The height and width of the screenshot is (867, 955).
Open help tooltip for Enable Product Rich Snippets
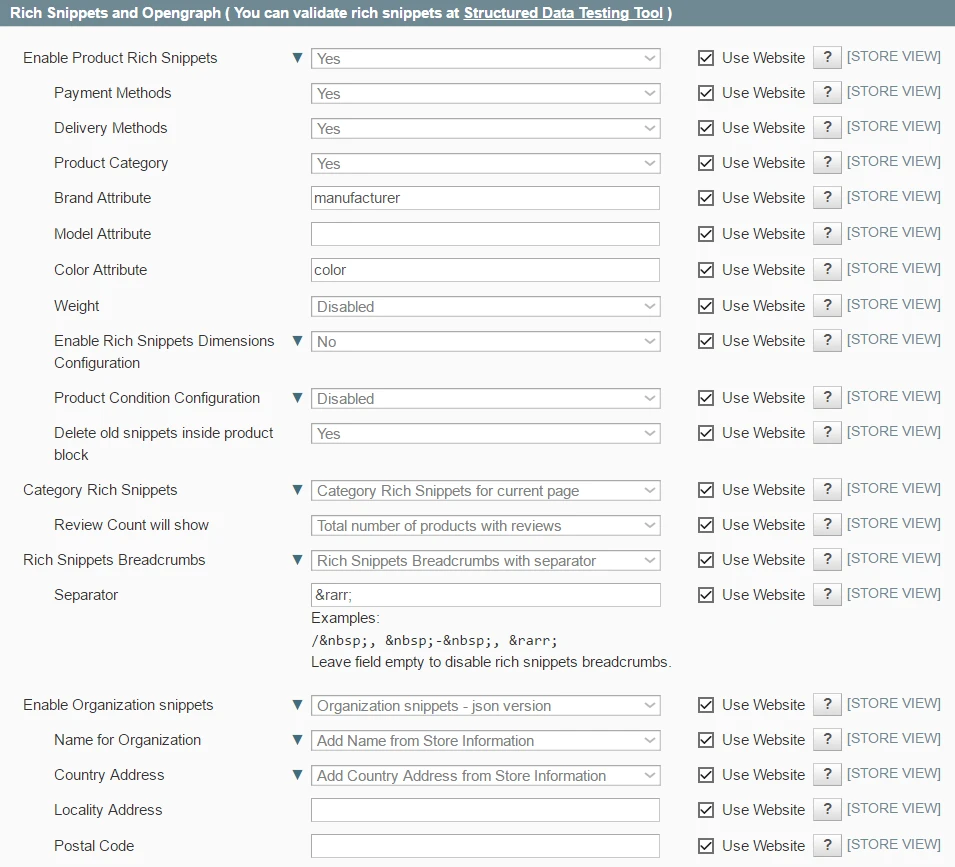(x=827, y=57)
